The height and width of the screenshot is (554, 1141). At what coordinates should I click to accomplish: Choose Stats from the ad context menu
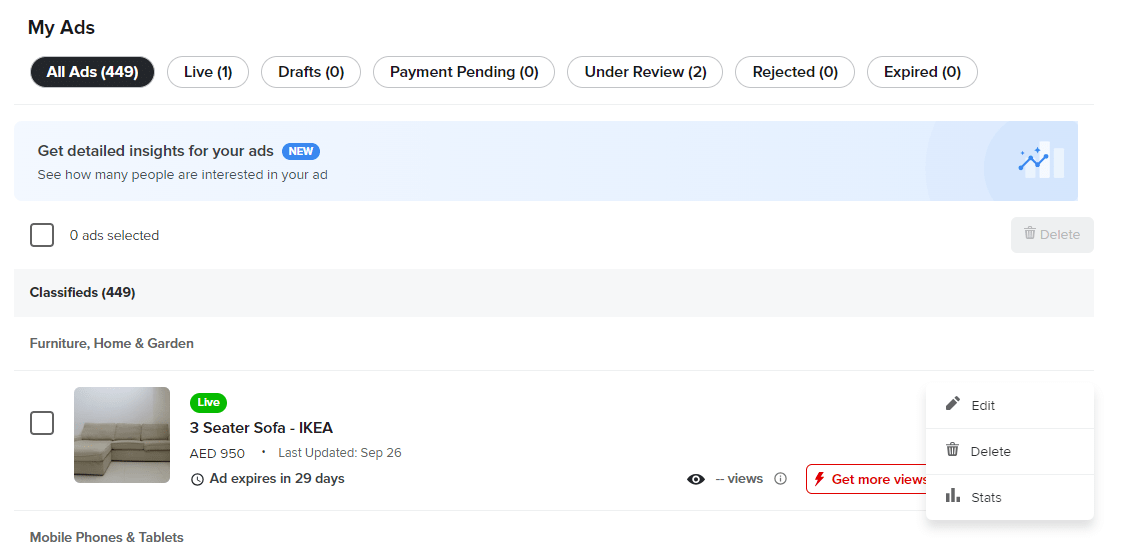tap(1009, 497)
